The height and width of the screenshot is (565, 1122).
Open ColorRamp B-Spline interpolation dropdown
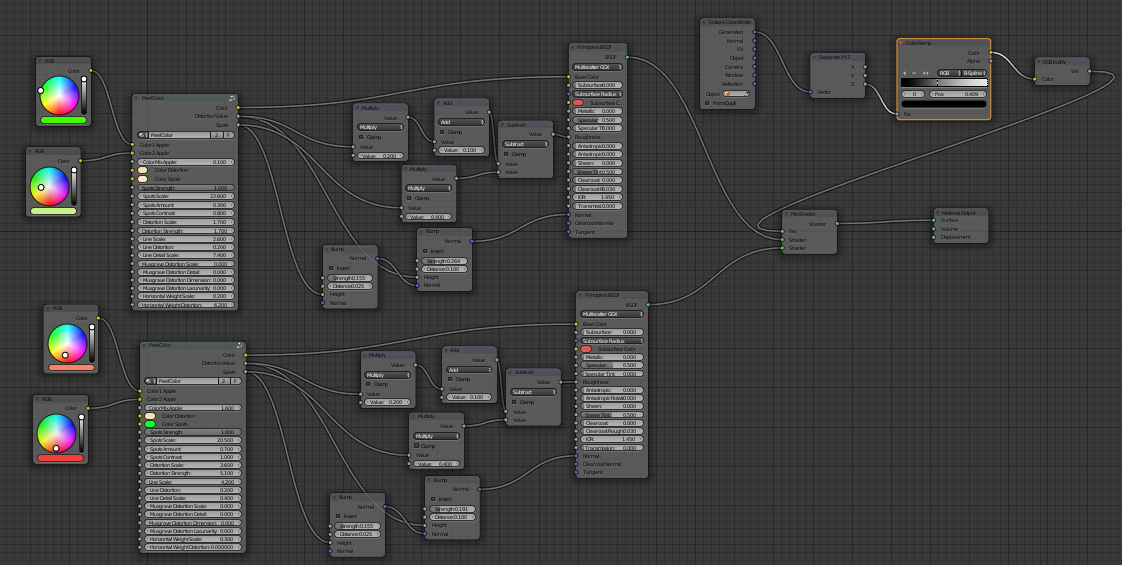coord(974,73)
